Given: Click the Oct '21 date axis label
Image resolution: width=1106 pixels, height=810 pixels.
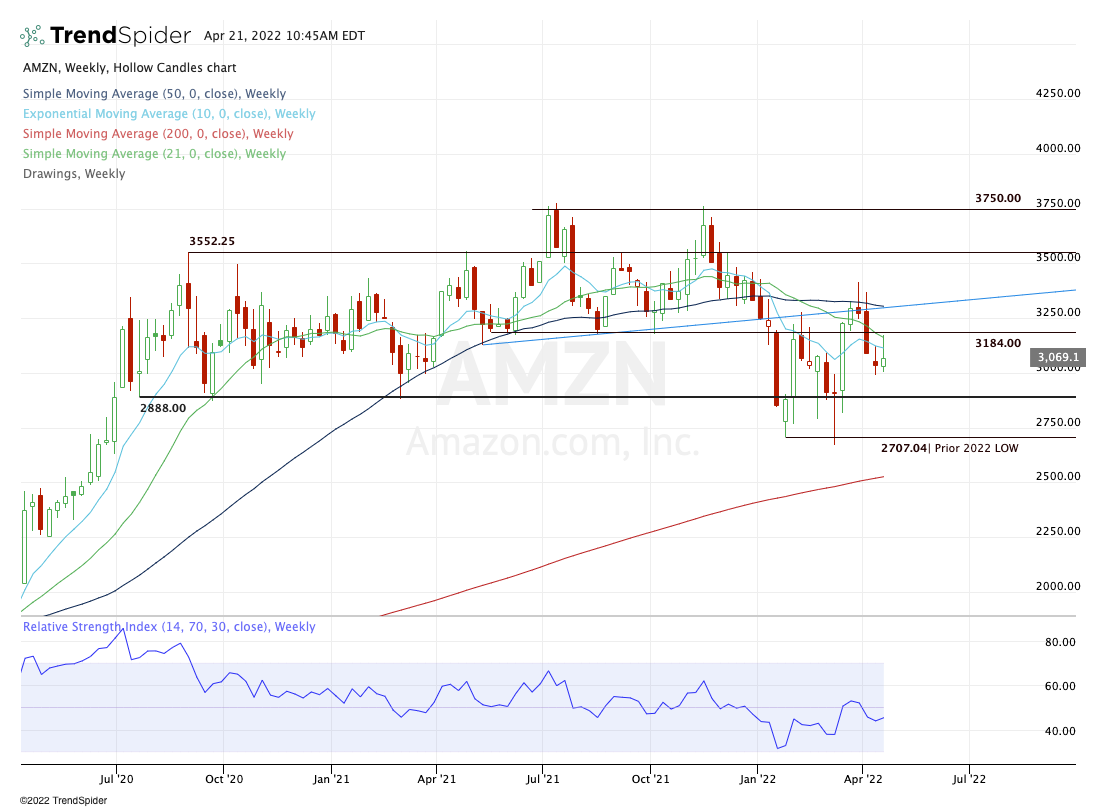Looking at the screenshot, I should pos(650,779).
